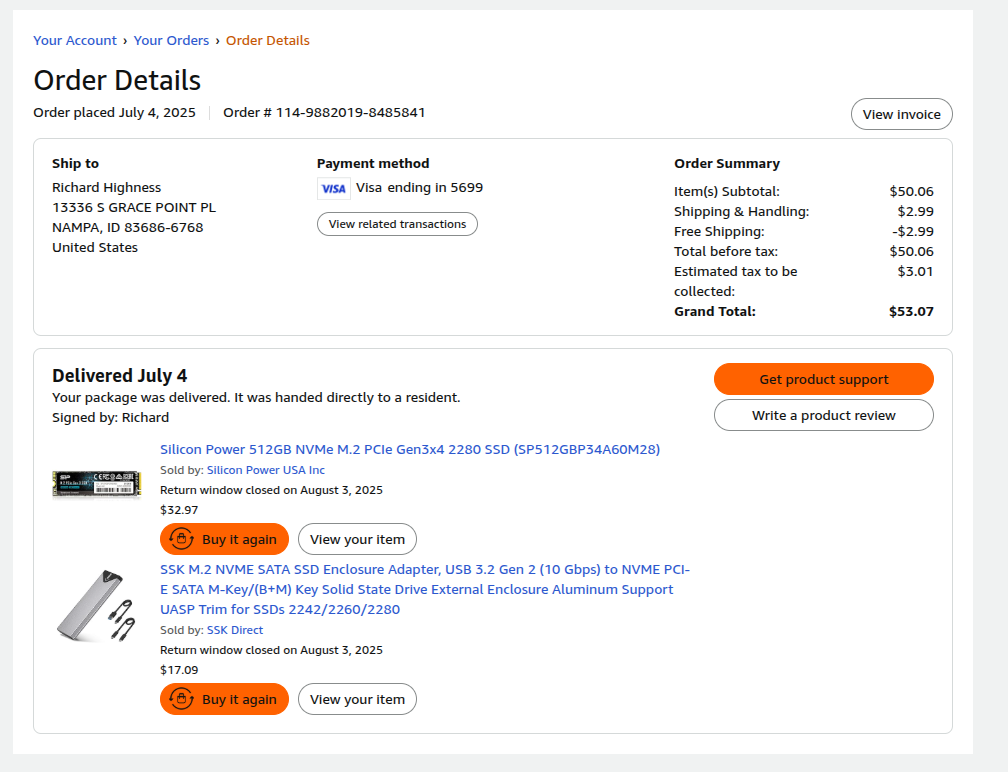Click reorder icon for SSK enclosure adapter
Viewport: 1008px width, 772px height.
[181, 699]
